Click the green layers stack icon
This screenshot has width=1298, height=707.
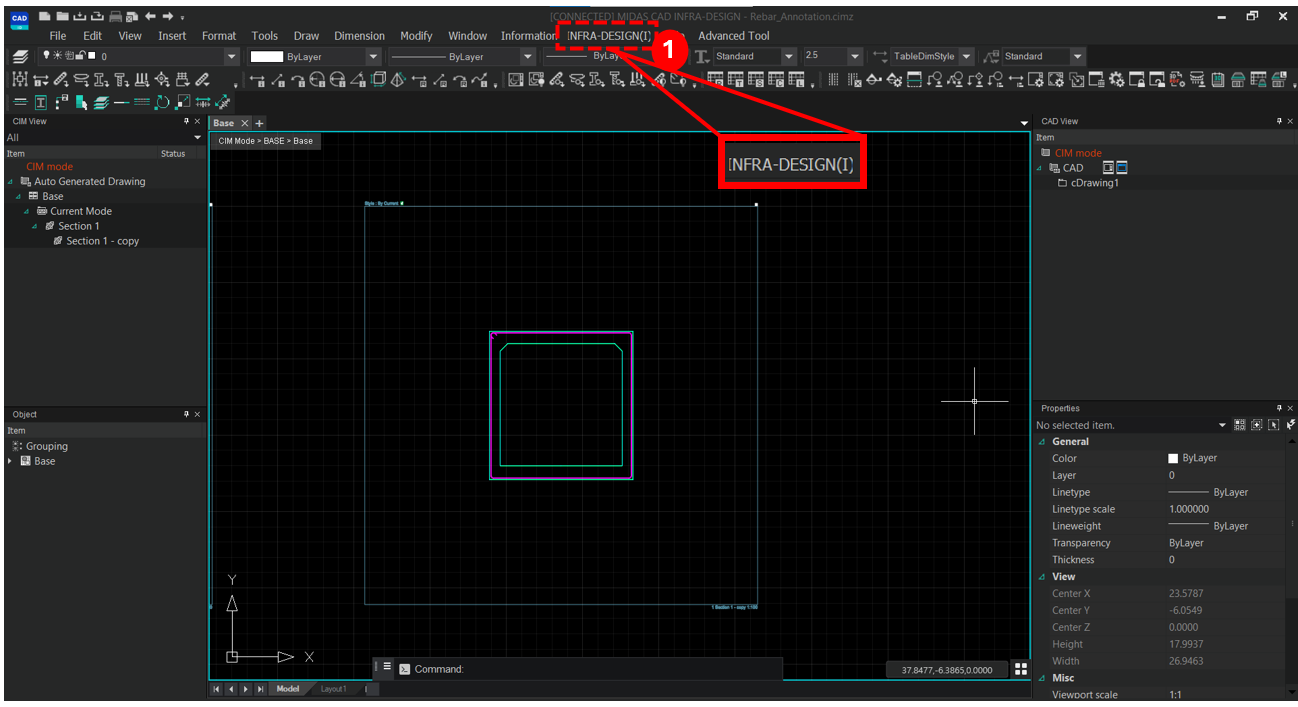tap(101, 102)
